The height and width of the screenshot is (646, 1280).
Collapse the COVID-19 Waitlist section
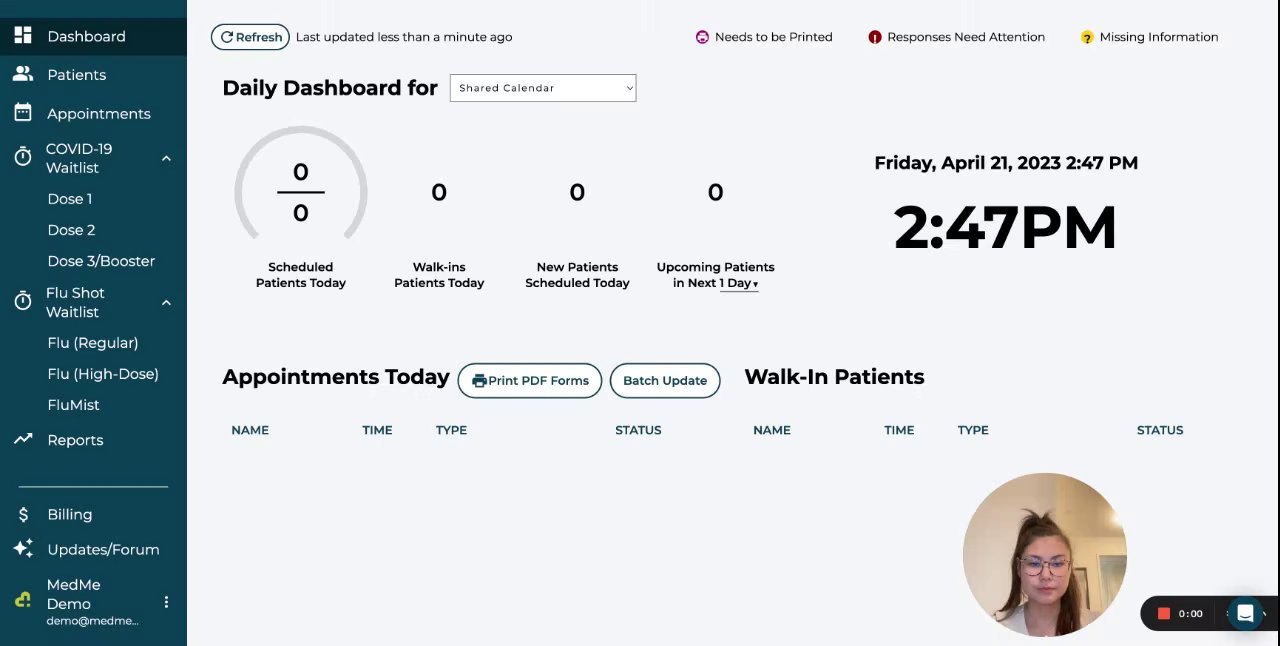[166, 158]
